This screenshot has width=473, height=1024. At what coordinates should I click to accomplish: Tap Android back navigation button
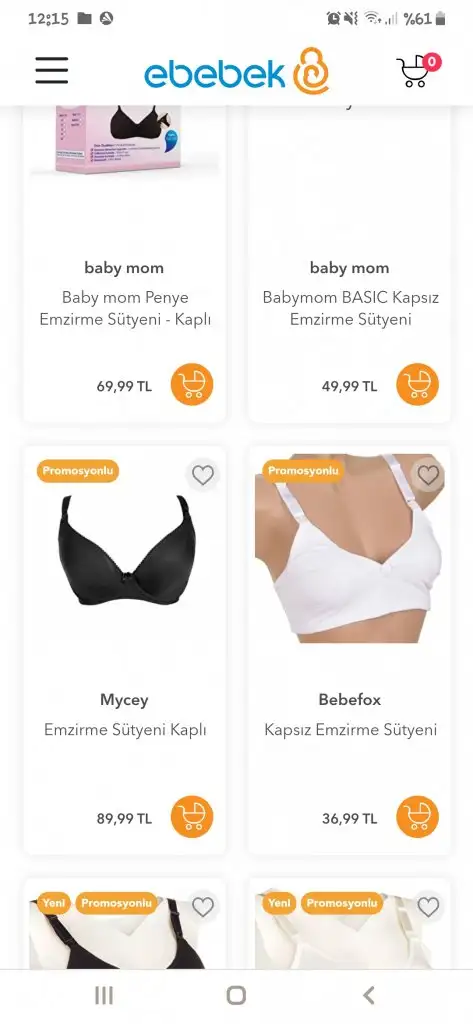tap(368, 995)
